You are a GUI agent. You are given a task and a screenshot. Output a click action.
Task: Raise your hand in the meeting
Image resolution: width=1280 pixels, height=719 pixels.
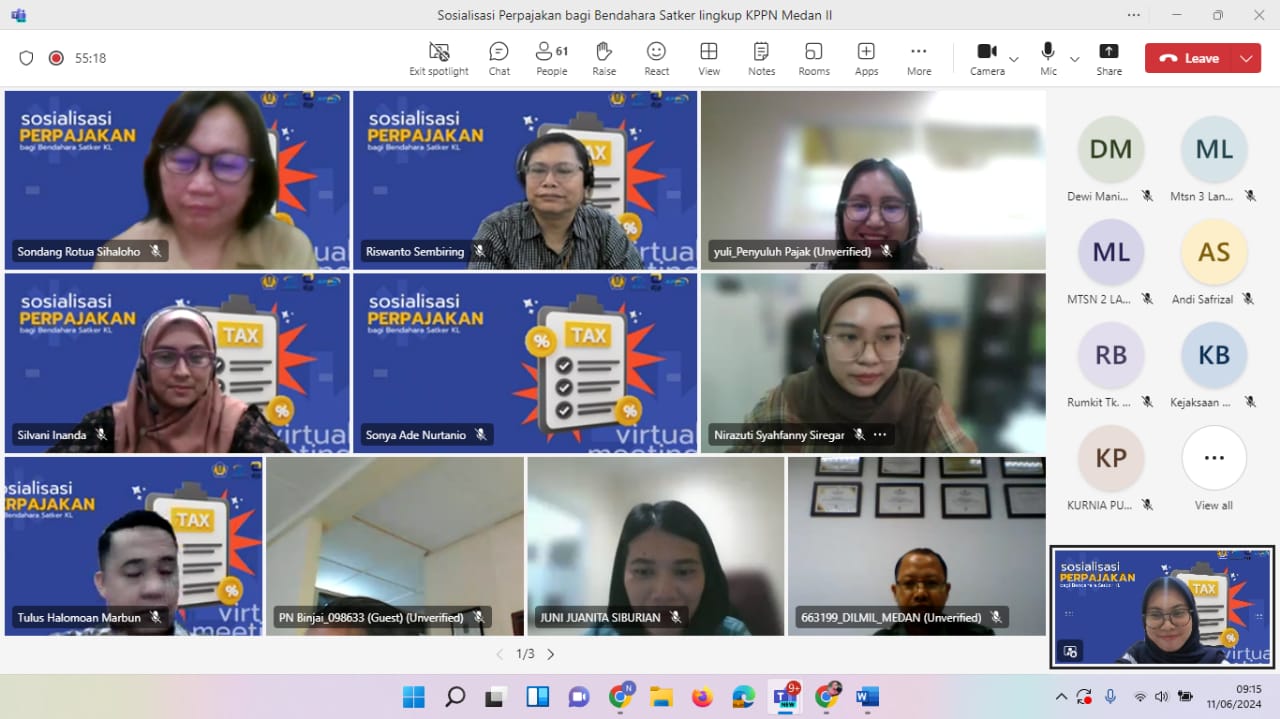[604, 58]
